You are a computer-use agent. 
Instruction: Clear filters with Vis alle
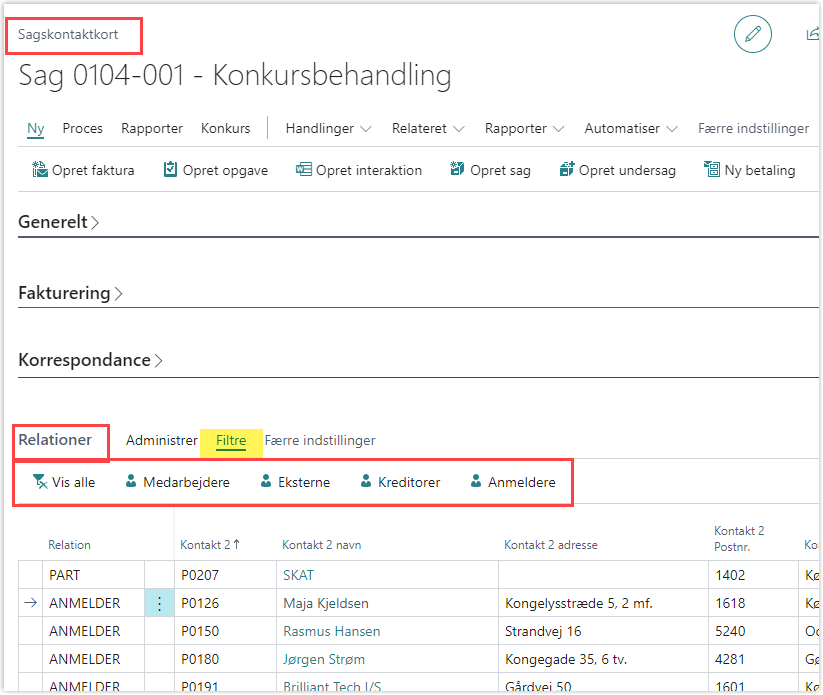(64, 482)
